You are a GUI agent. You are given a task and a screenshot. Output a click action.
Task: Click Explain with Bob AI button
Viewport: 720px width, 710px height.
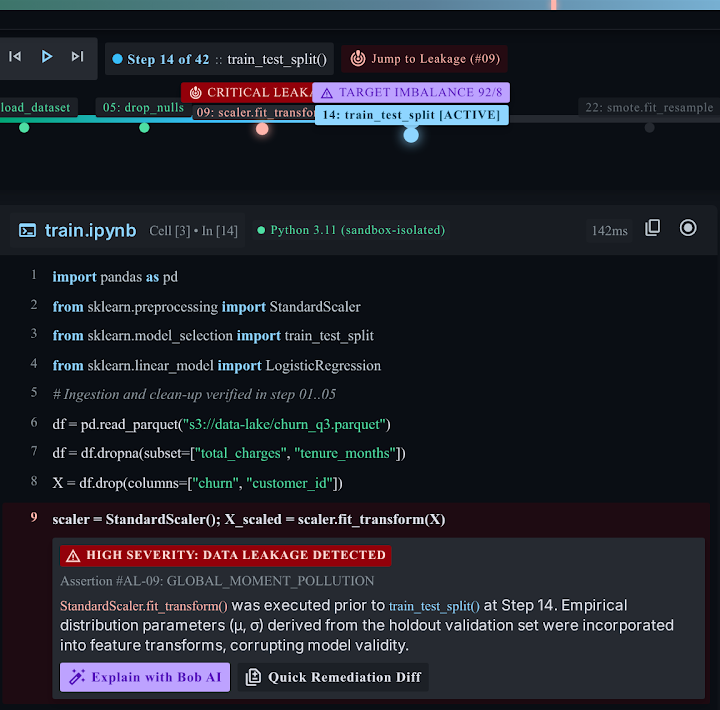[x=145, y=677]
